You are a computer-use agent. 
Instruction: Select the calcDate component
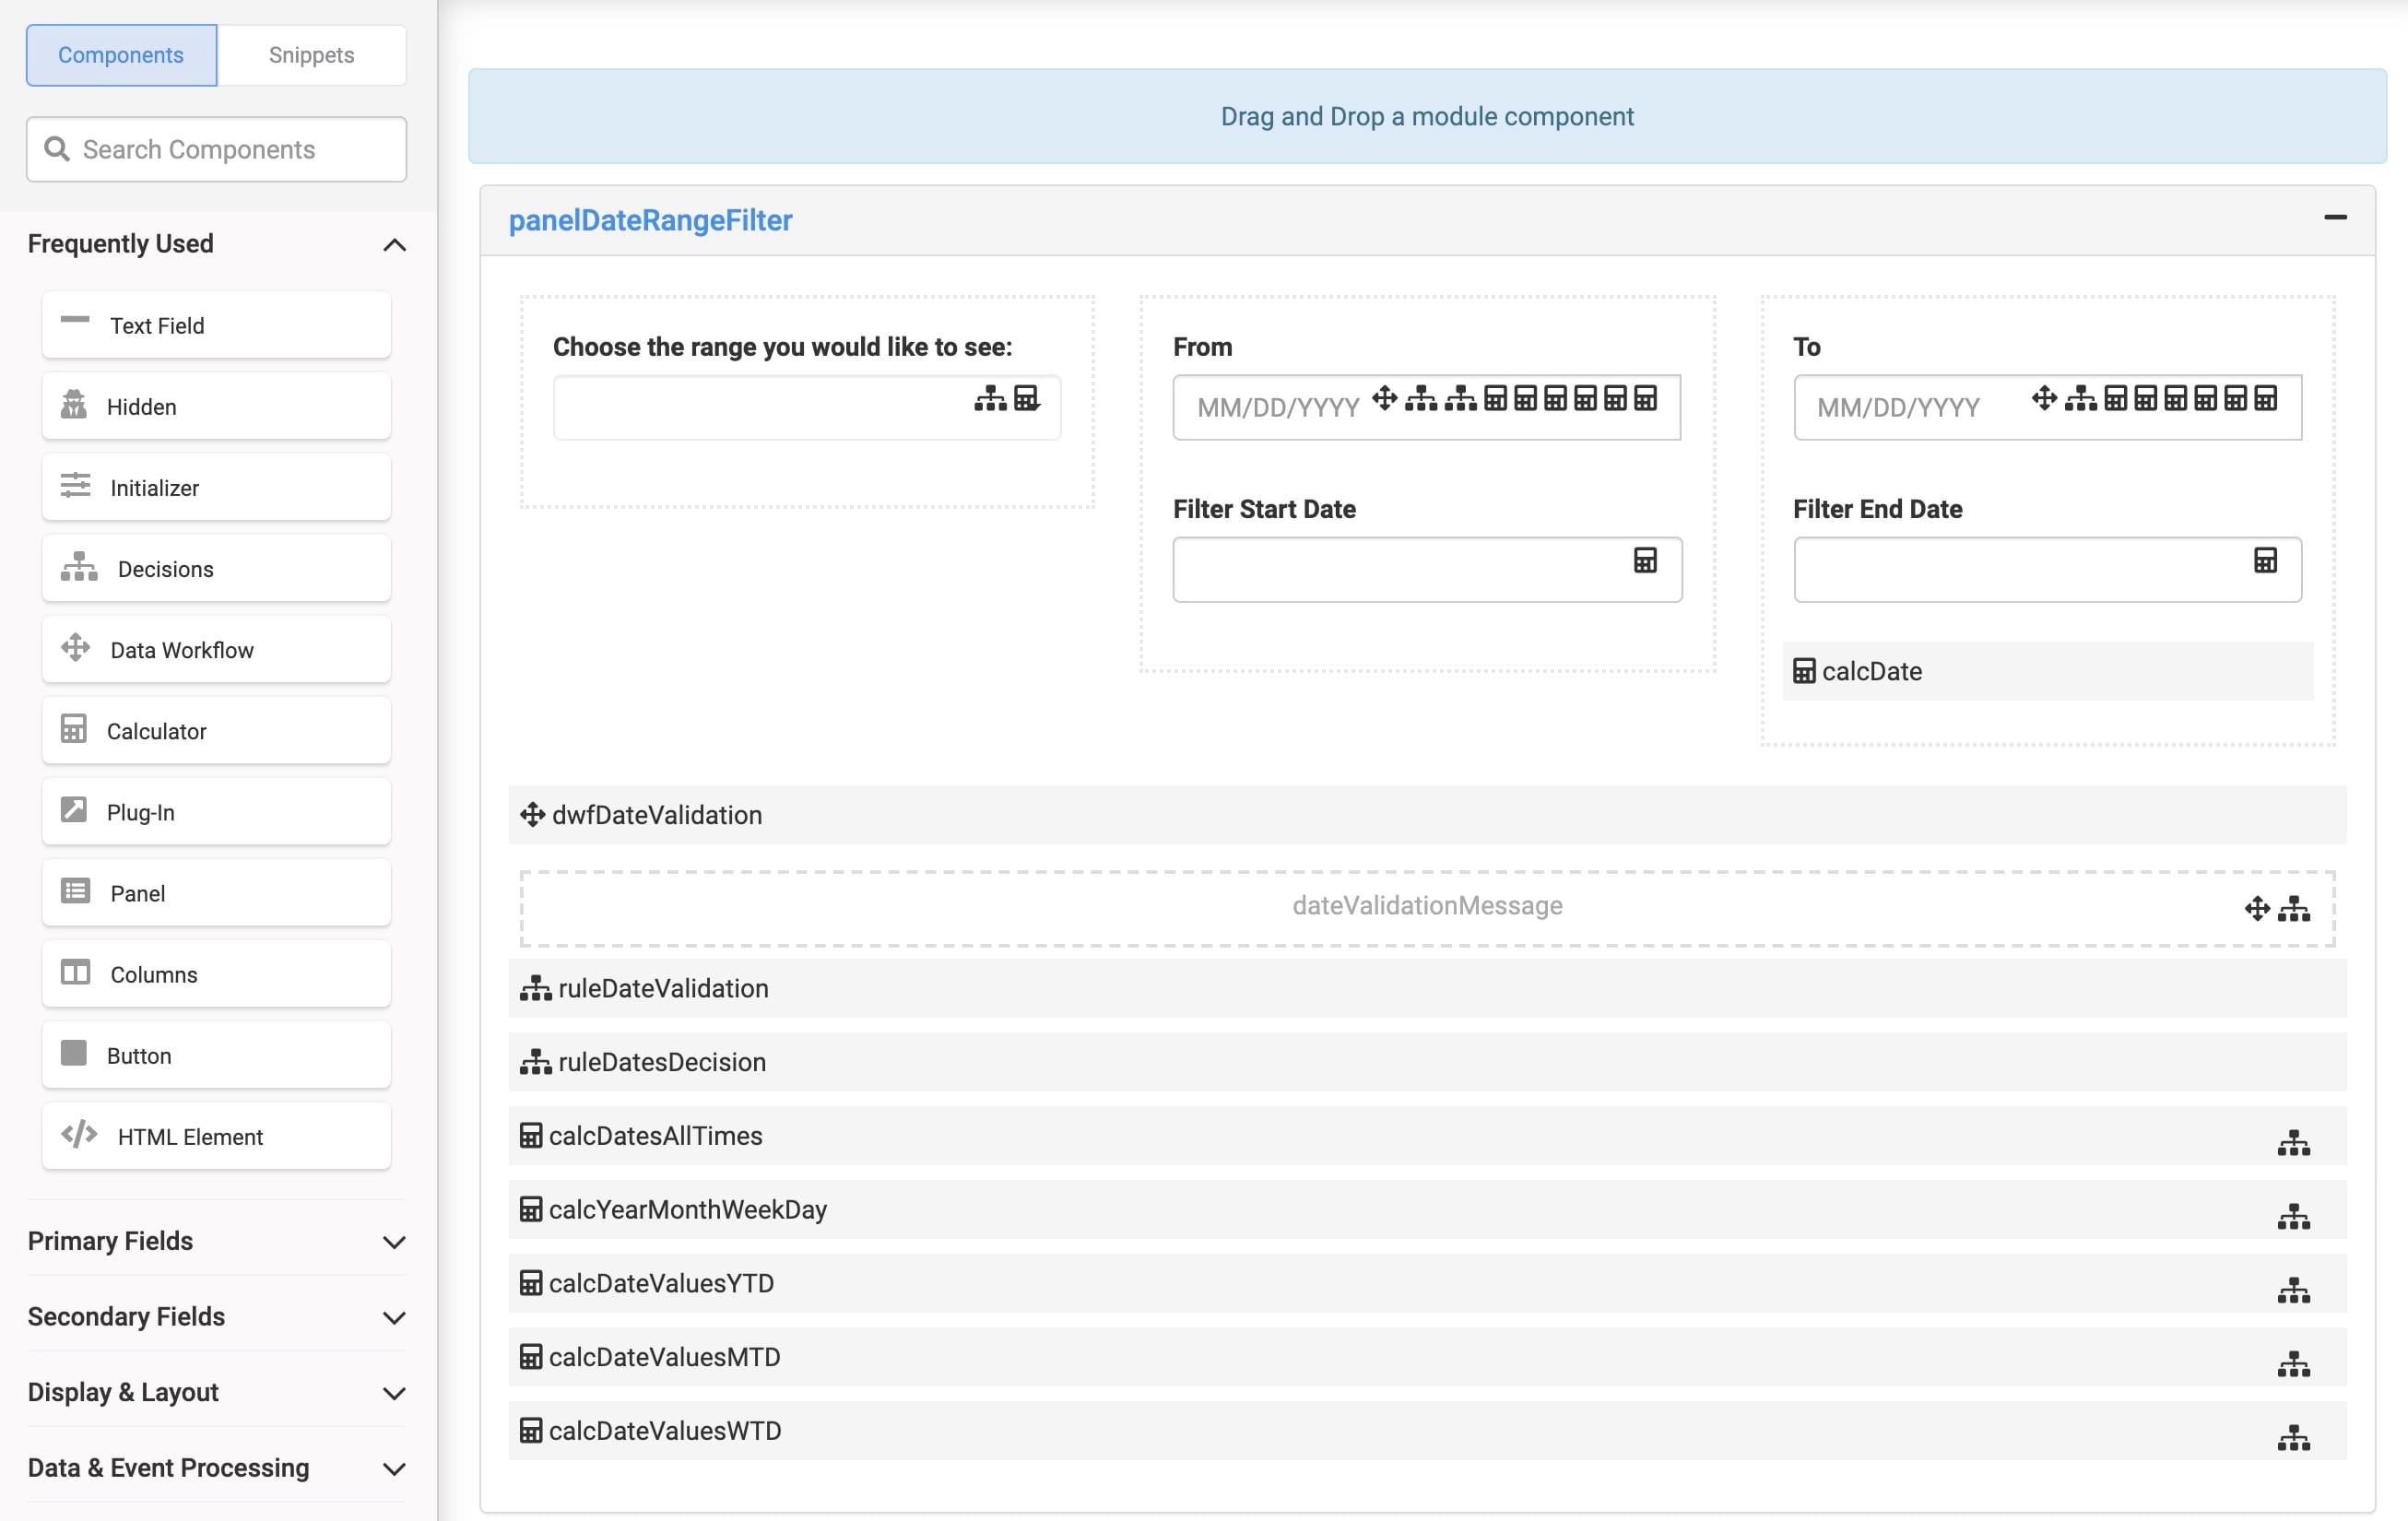(2047, 671)
